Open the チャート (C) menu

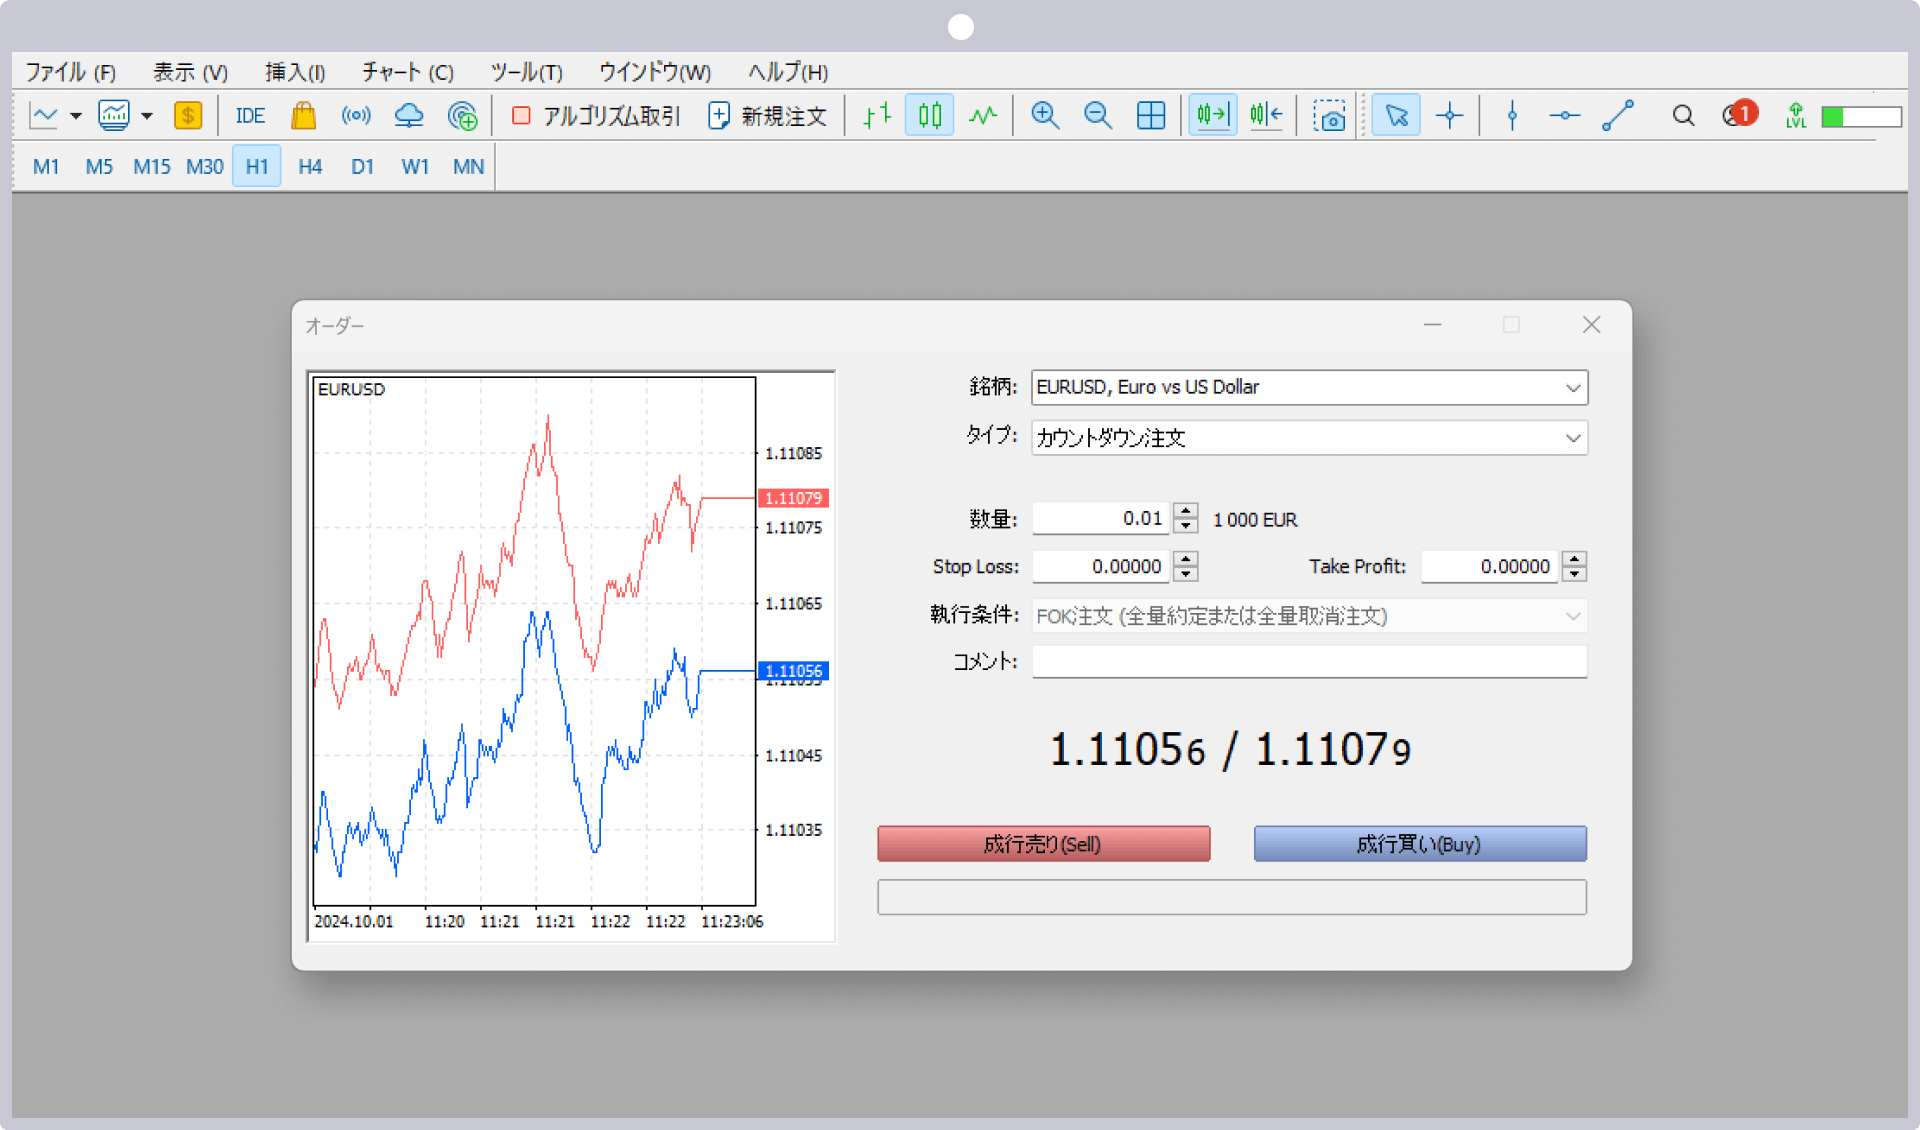point(408,72)
